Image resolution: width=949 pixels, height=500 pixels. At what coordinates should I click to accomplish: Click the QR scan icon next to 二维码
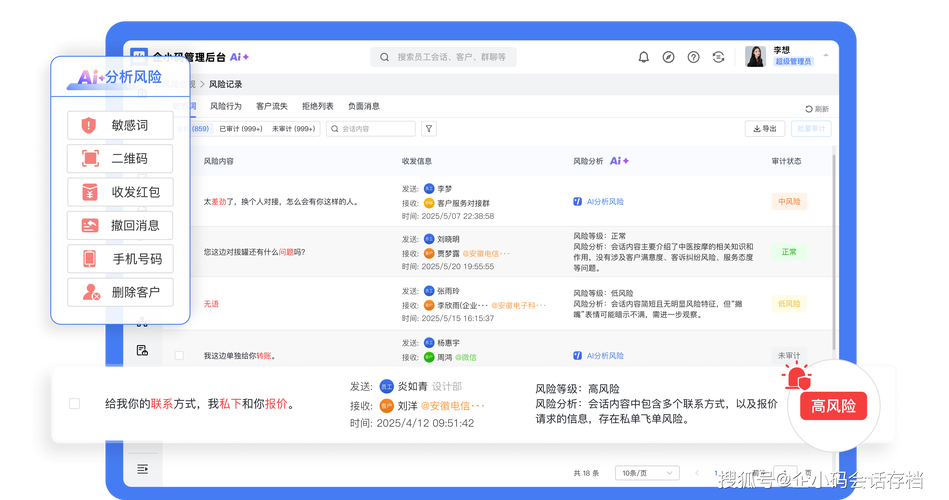coord(90,159)
